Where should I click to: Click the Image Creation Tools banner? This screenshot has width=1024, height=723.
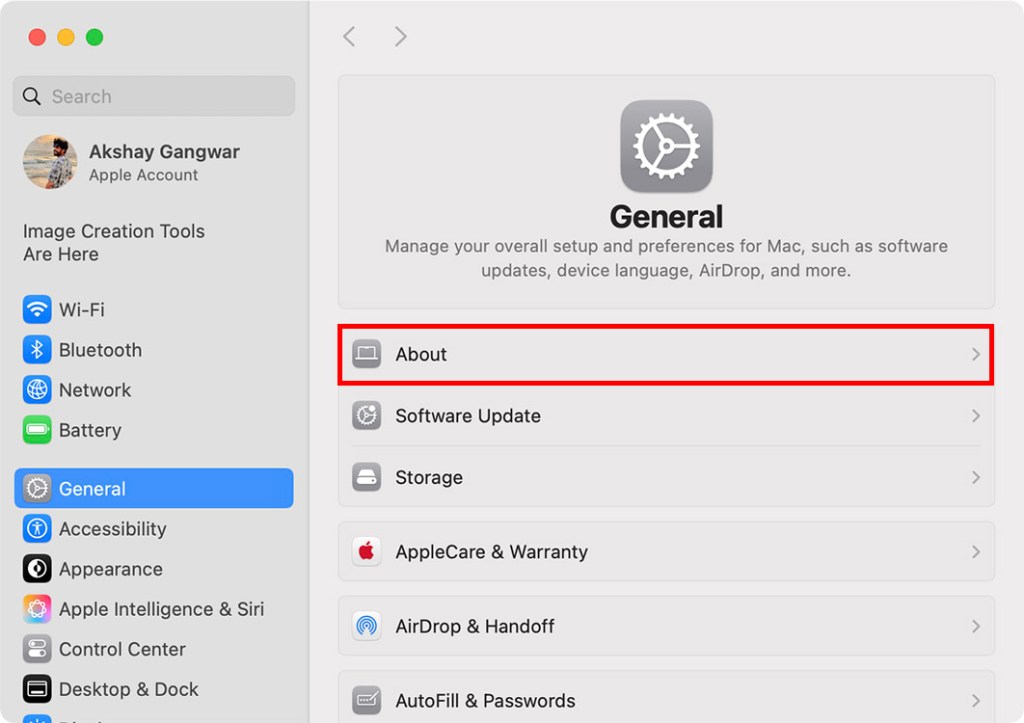tap(113, 243)
